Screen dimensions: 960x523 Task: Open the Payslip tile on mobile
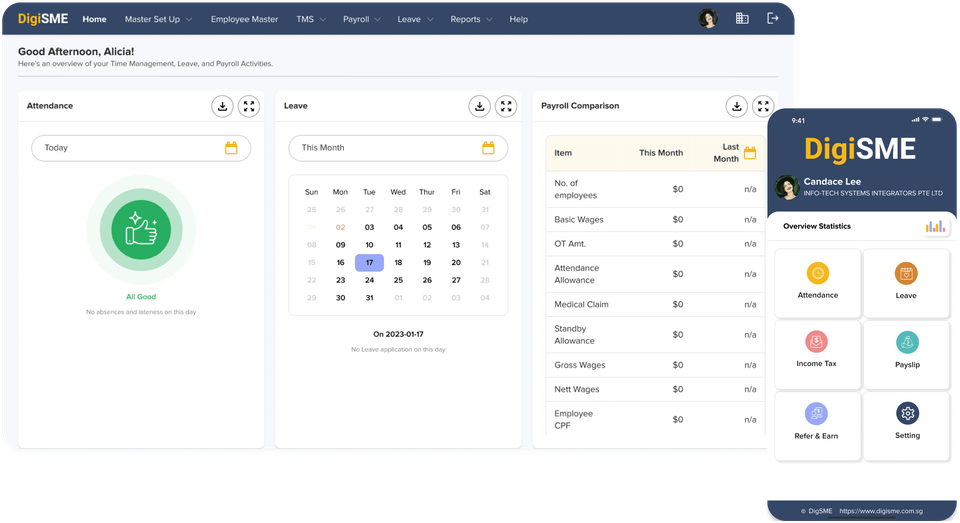click(906, 349)
